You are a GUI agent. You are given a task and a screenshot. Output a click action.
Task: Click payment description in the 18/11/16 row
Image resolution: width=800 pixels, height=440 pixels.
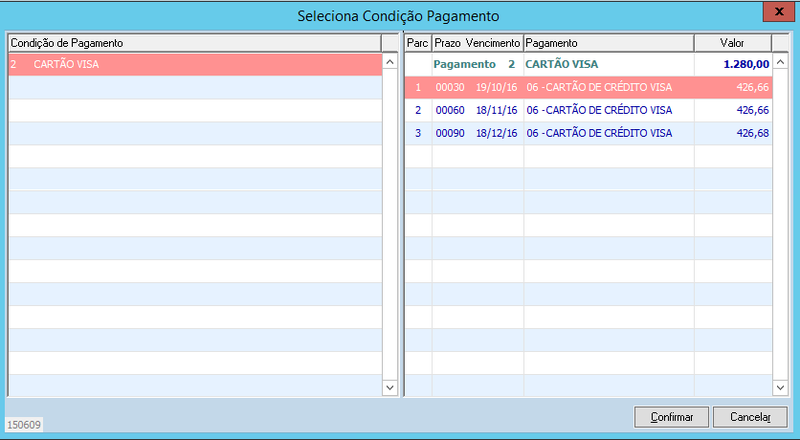pyautogui.click(x=599, y=110)
